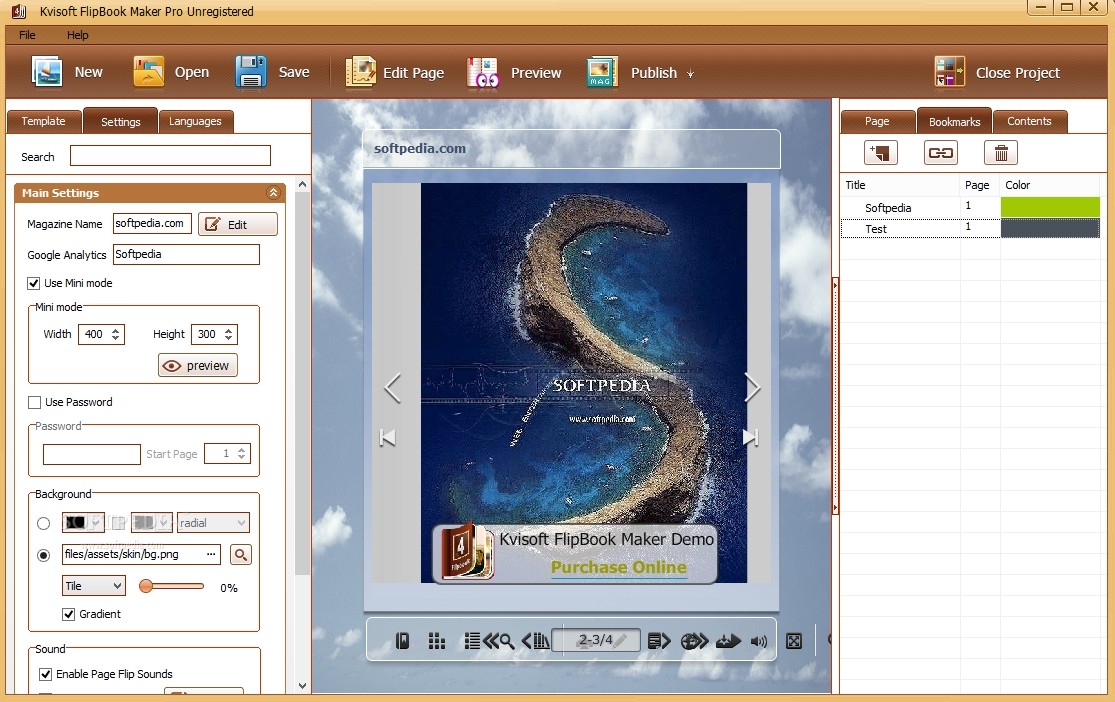Open the first background color dropdown
Image resolution: width=1115 pixels, height=702 pixels.
[83, 523]
